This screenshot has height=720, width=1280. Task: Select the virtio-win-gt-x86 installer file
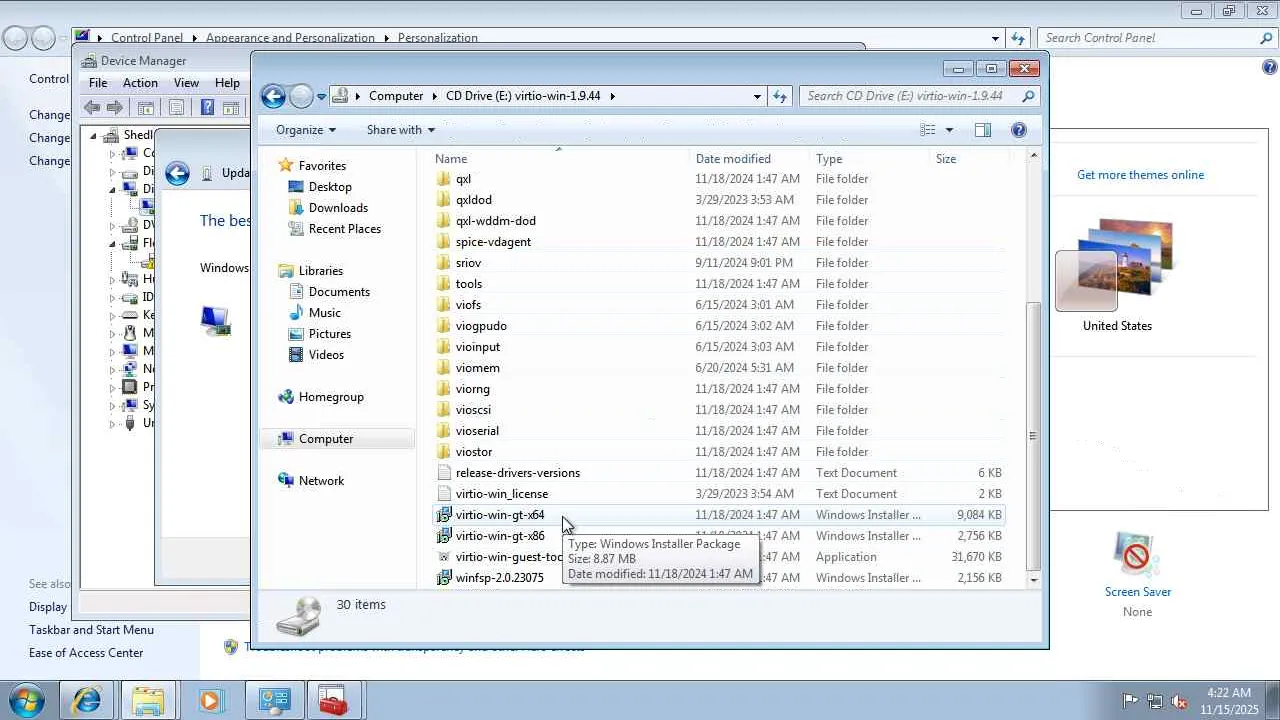click(500, 536)
